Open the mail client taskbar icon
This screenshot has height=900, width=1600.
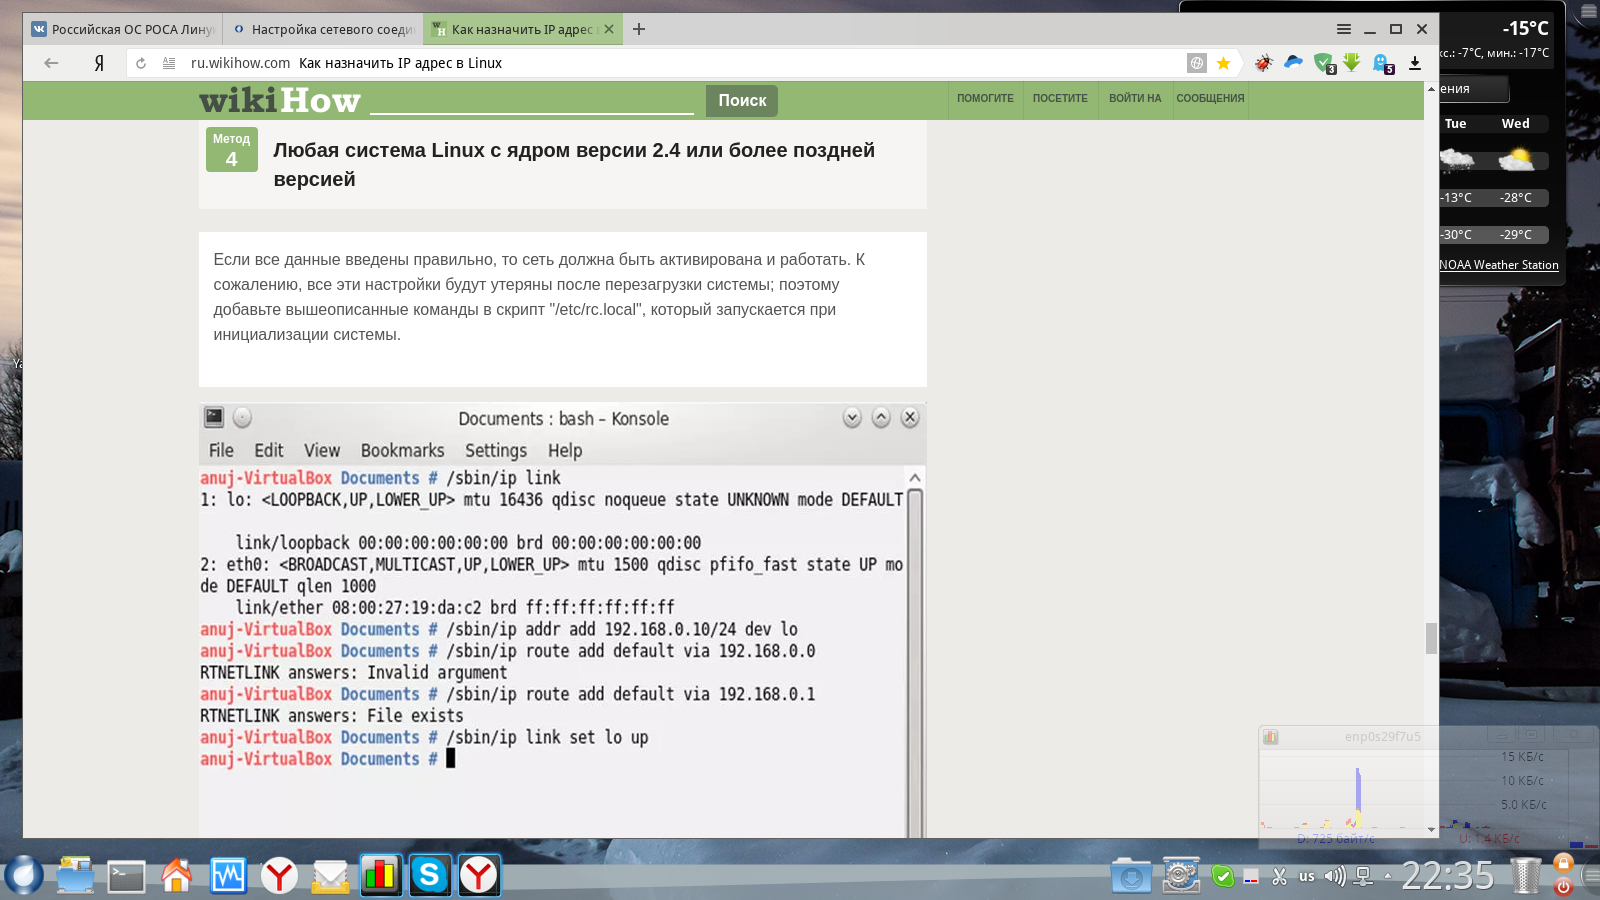point(330,876)
